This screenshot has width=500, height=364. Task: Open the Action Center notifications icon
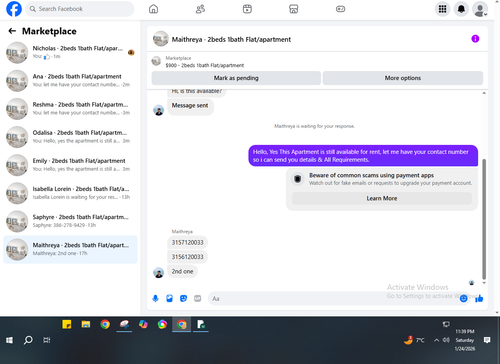[487, 340]
